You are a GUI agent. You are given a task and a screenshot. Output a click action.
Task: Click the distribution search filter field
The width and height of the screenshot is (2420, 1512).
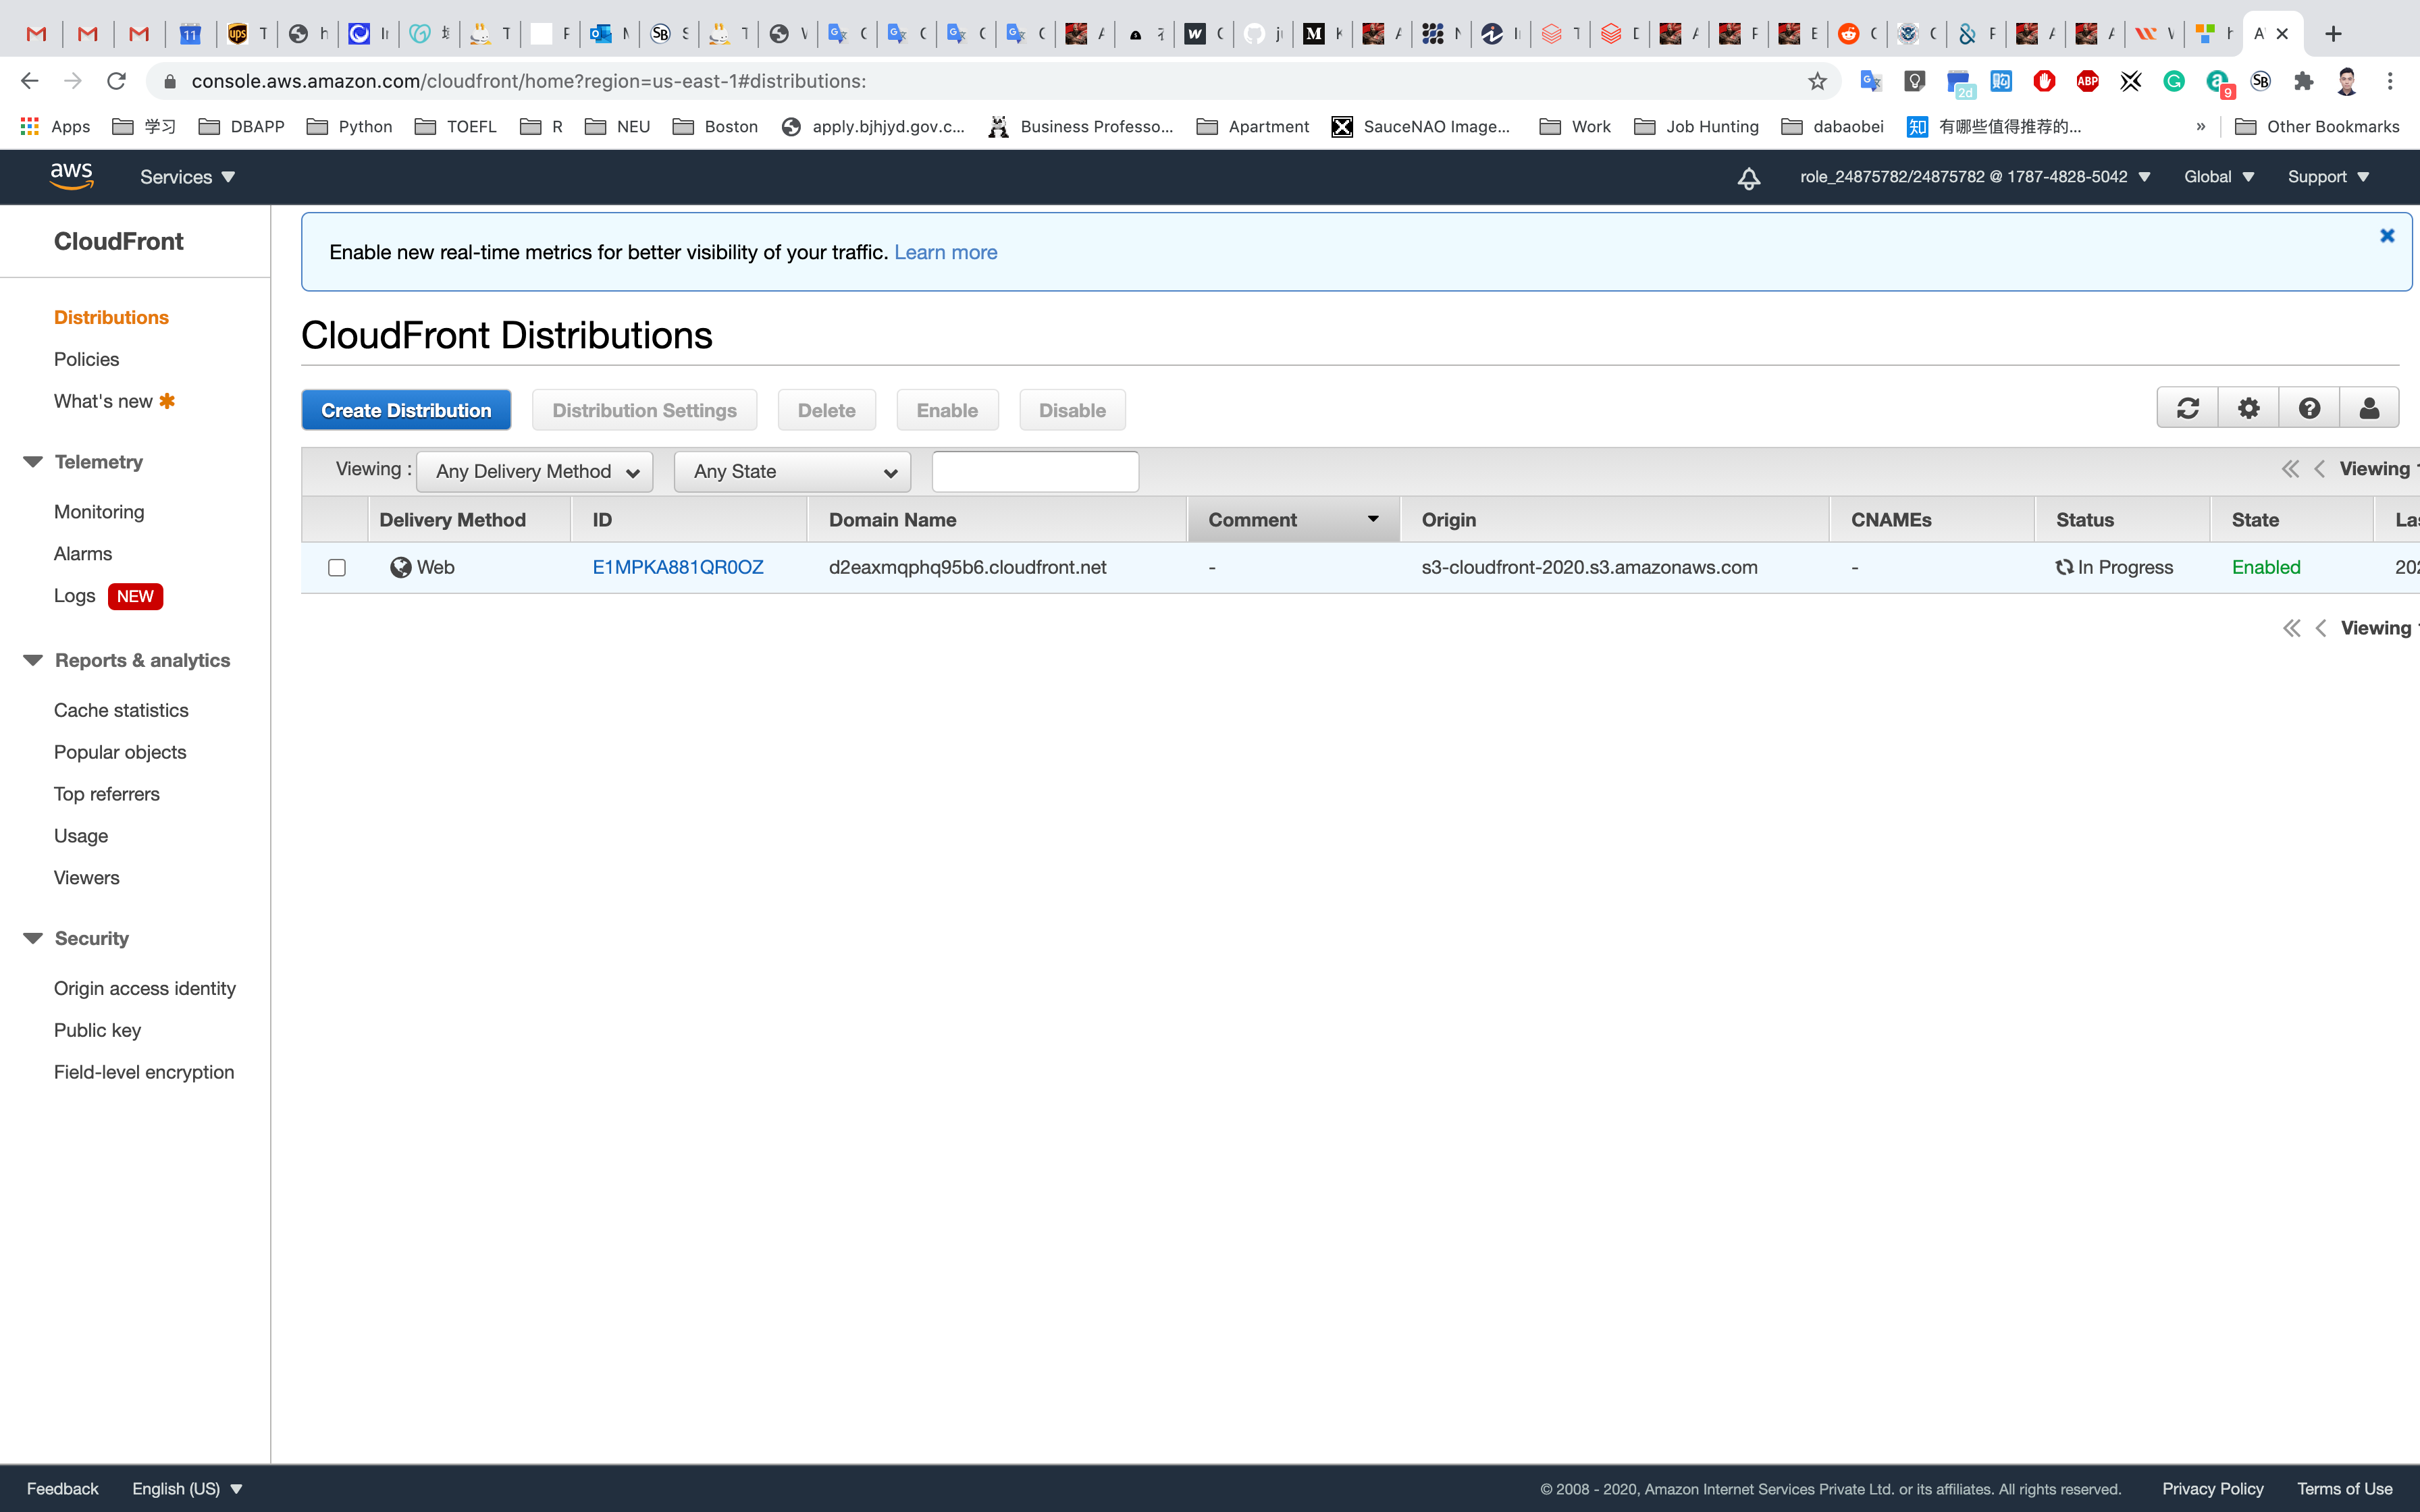[1034, 471]
